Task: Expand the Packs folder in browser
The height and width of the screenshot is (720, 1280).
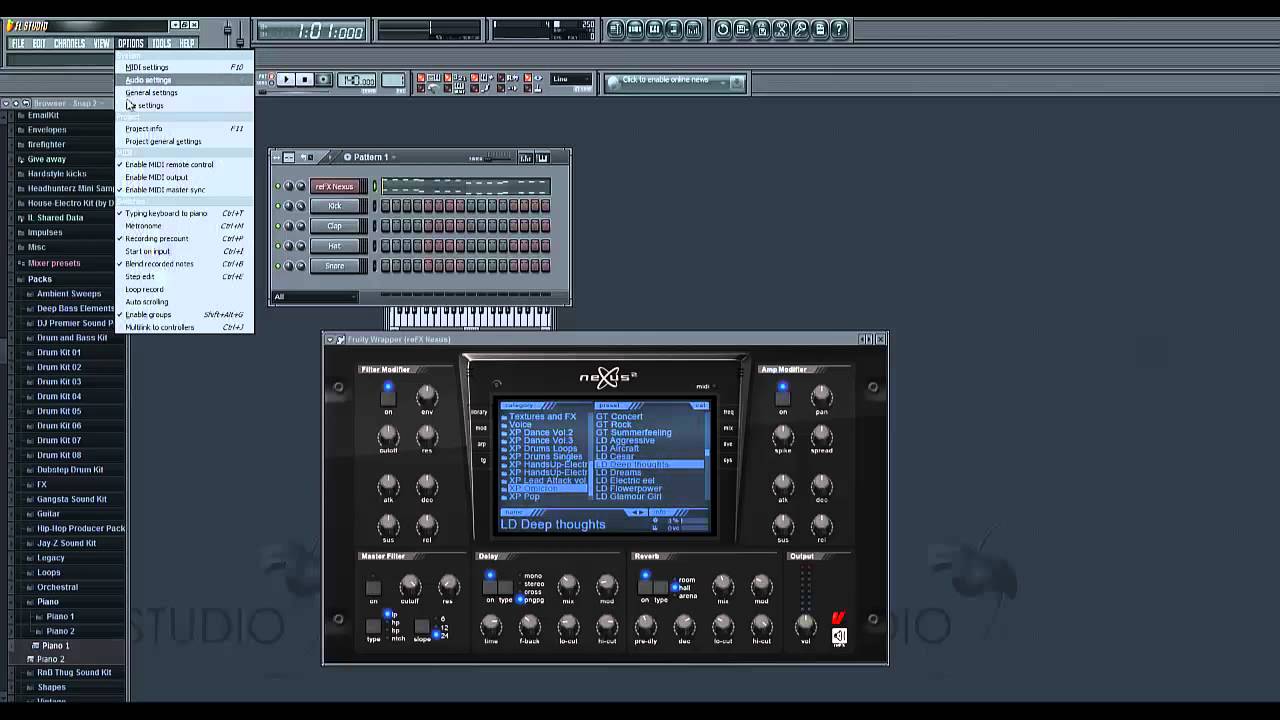Action: [x=40, y=279]
